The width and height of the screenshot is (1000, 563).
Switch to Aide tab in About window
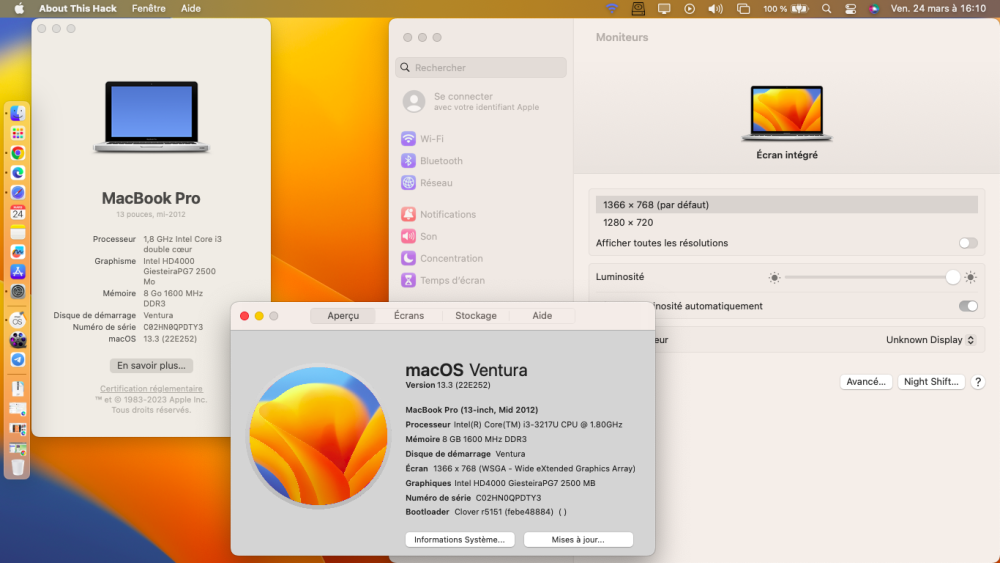542,316
